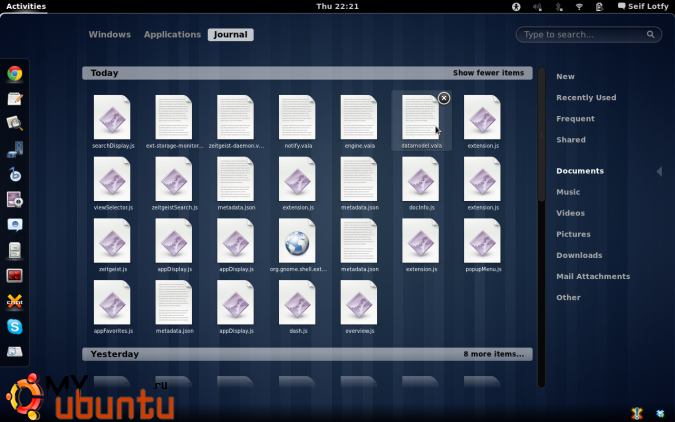Open appFavorites.js file
Viewport: 675px width, 422px height.
112,307
